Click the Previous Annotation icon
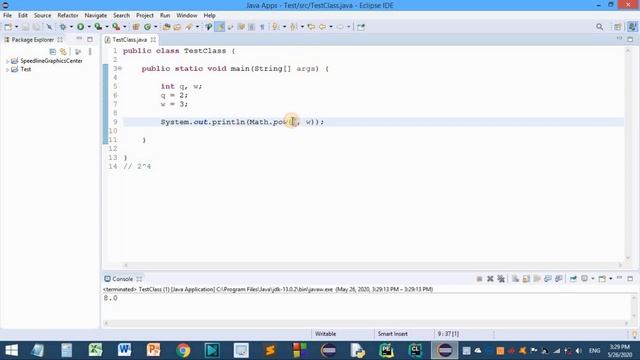 [x=293, y=27]
